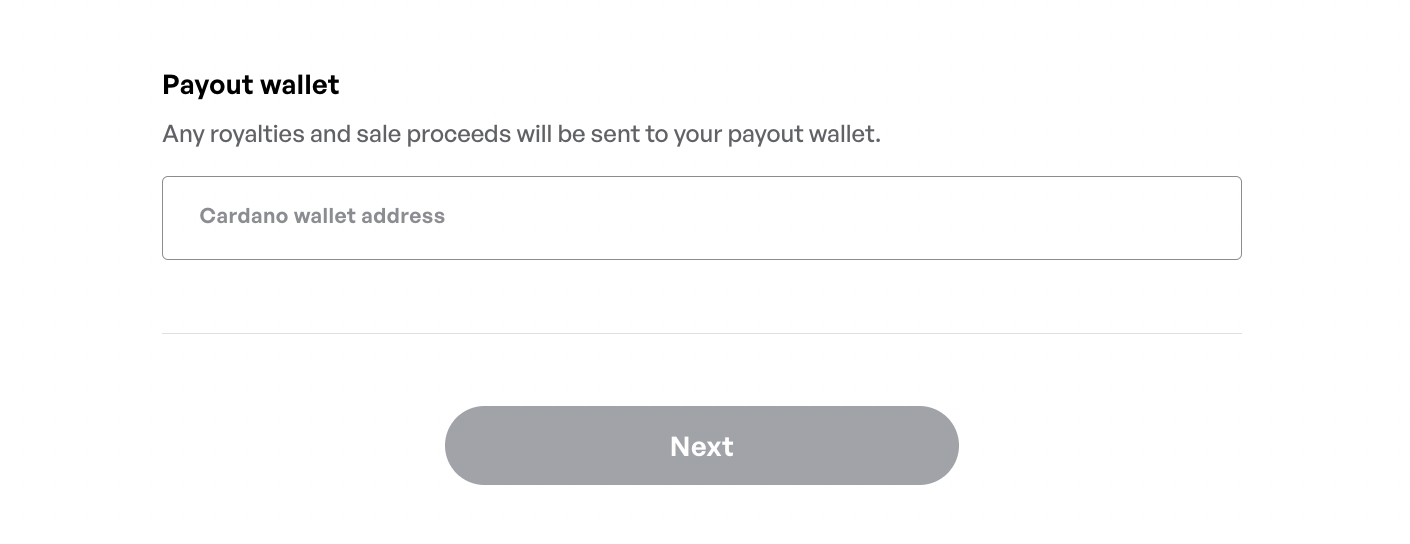
Task: Click the "Payout wallet" heading
Action: (x=250, y=85)
